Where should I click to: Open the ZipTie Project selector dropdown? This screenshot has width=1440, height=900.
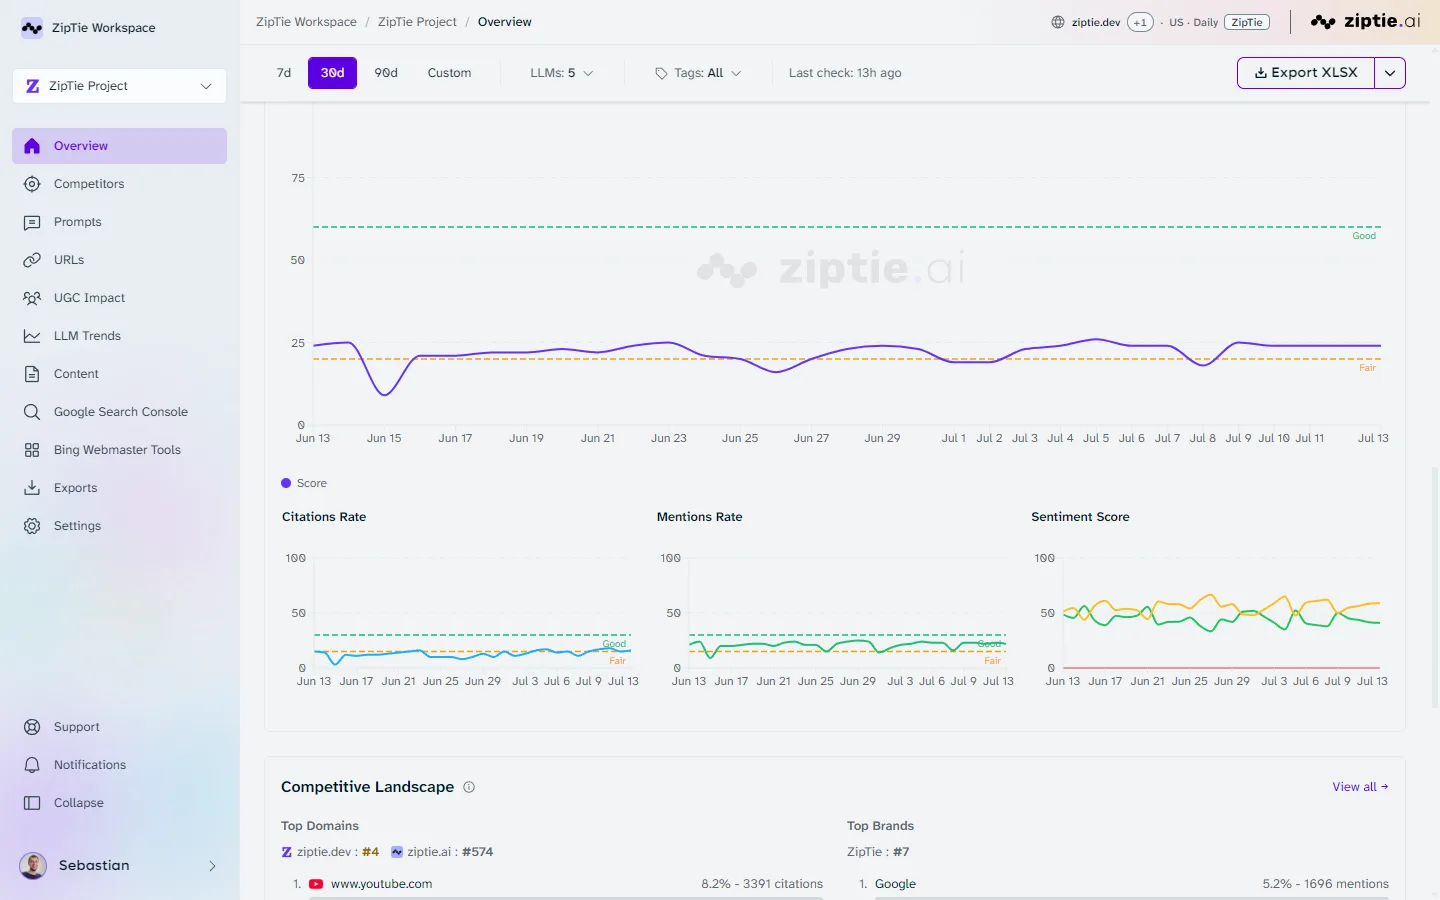coord(120,86)
